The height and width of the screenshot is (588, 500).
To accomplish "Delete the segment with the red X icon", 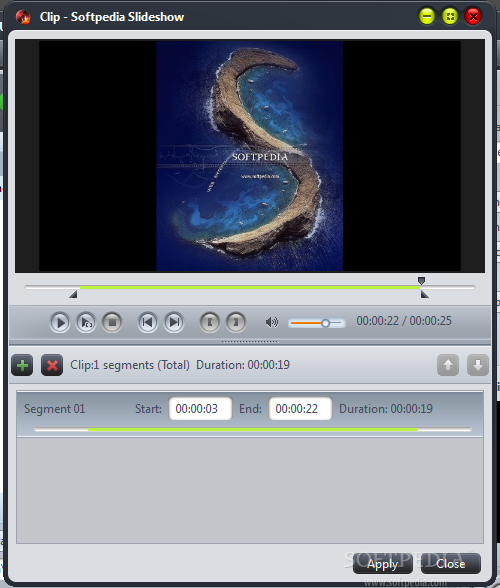I will click(x=52, y=365).
